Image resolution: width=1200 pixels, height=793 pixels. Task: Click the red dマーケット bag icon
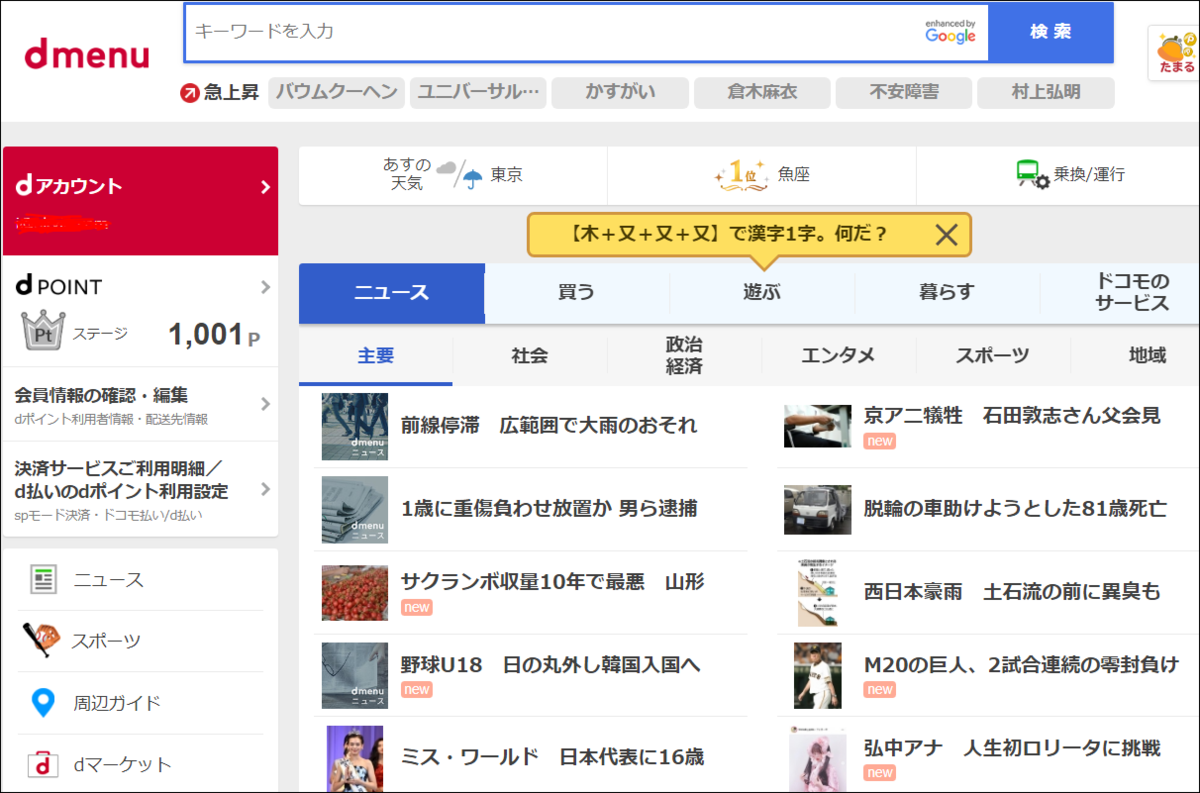(42, 764)
